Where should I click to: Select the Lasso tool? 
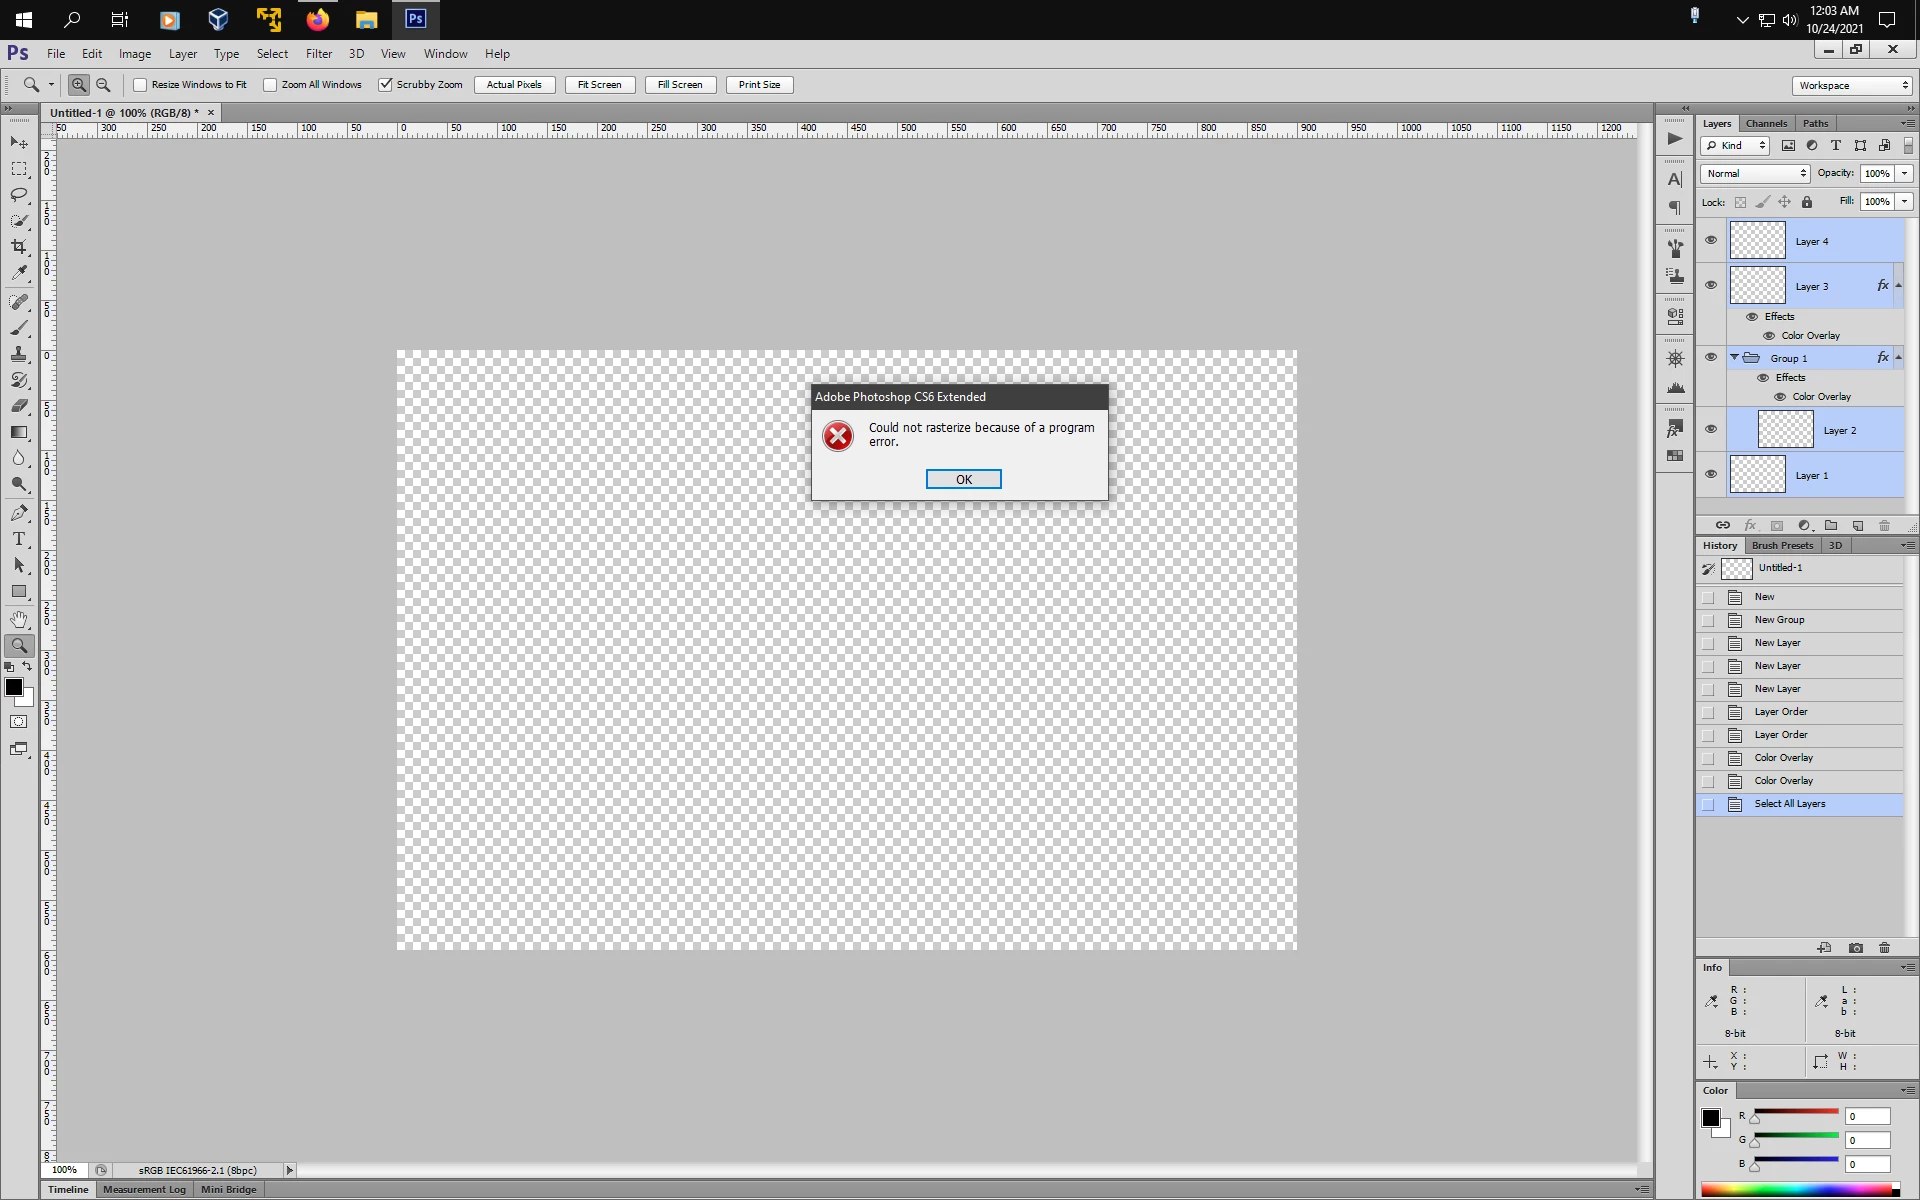(19, 195)
